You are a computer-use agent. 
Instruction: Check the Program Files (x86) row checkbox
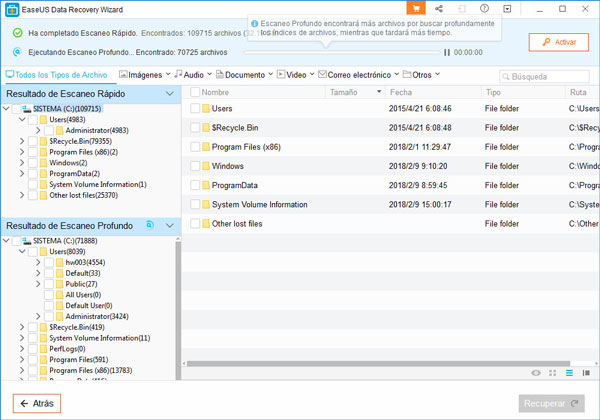pyautogui.click(x=195, y=147)
